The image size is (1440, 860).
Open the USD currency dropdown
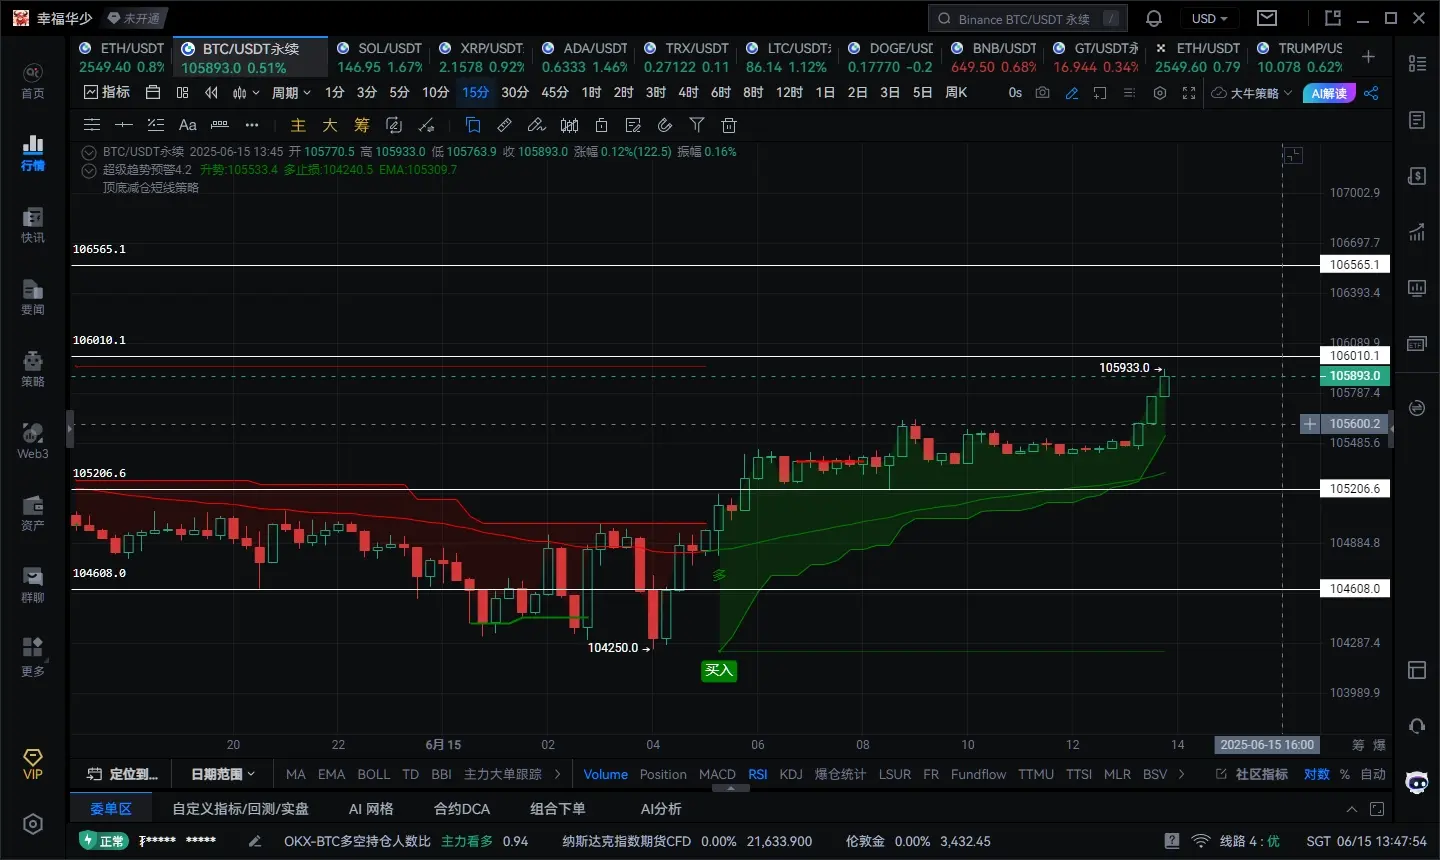coord(1209,18)
